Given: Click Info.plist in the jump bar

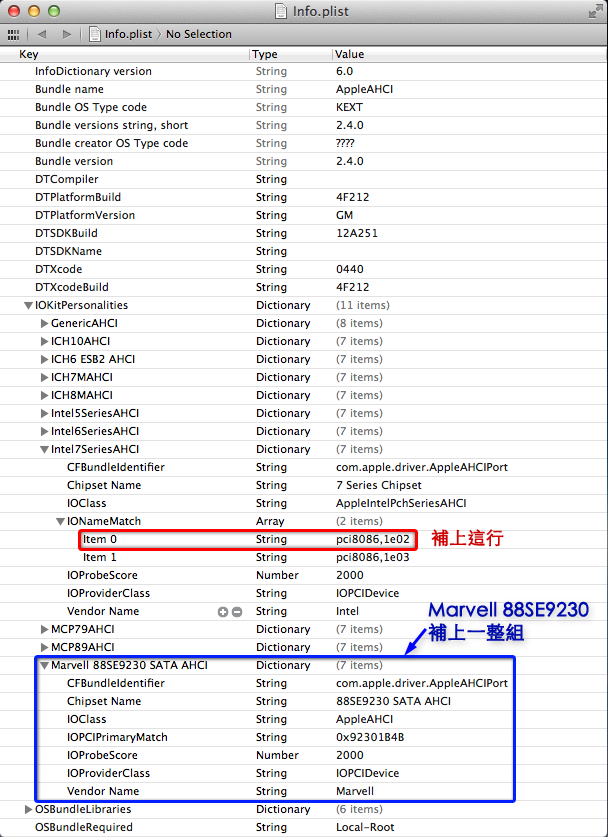Looking at the screenshot, I should point(128,34).
